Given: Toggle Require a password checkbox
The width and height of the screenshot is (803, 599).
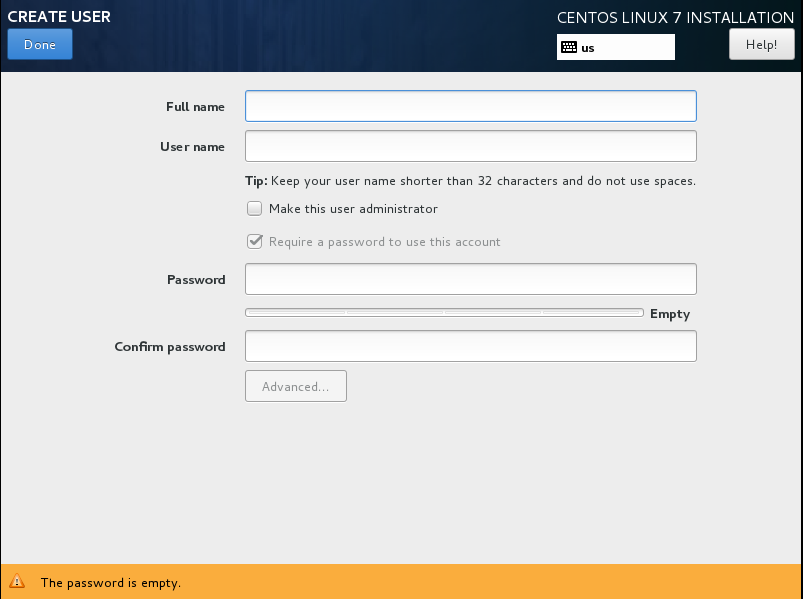Looking at the screenshot, I should tap(255, 241).
